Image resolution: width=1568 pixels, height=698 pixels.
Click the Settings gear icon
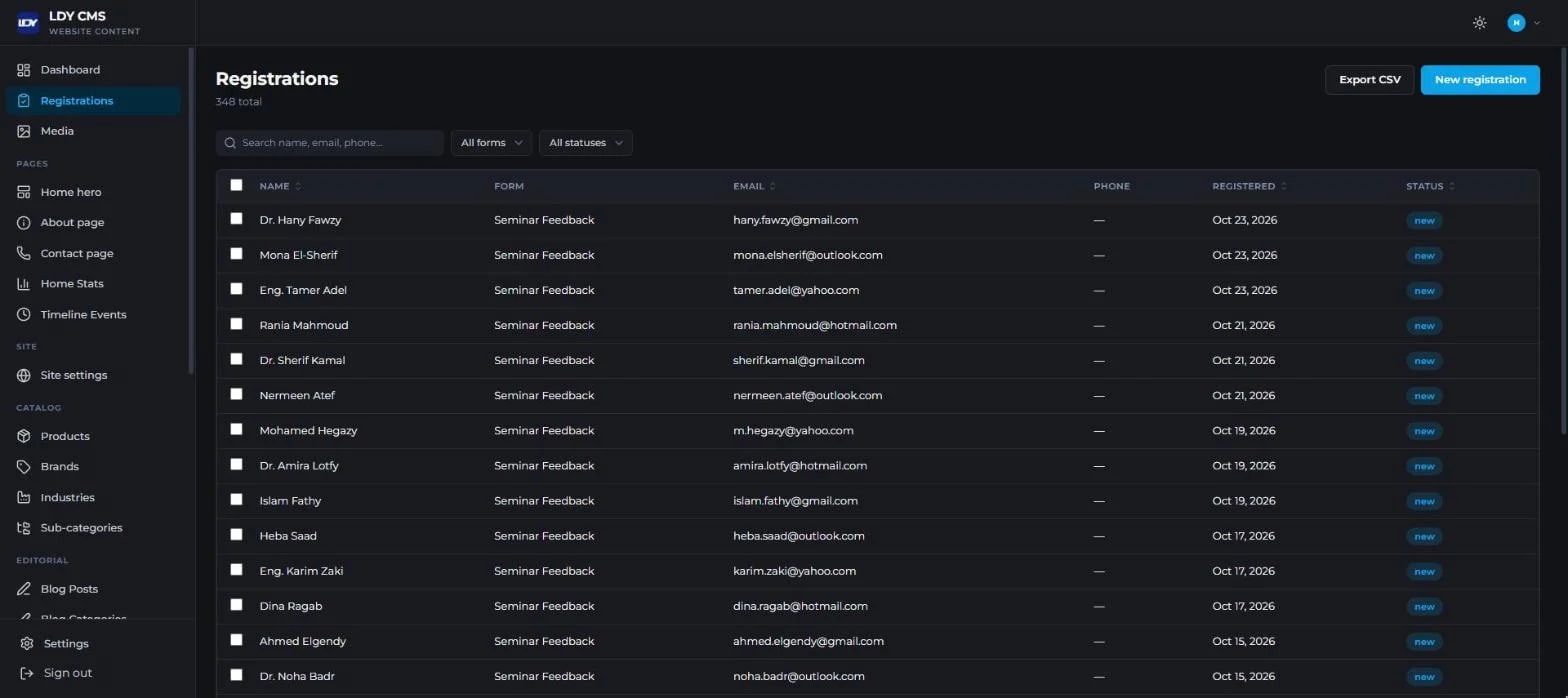click(27, 644)
